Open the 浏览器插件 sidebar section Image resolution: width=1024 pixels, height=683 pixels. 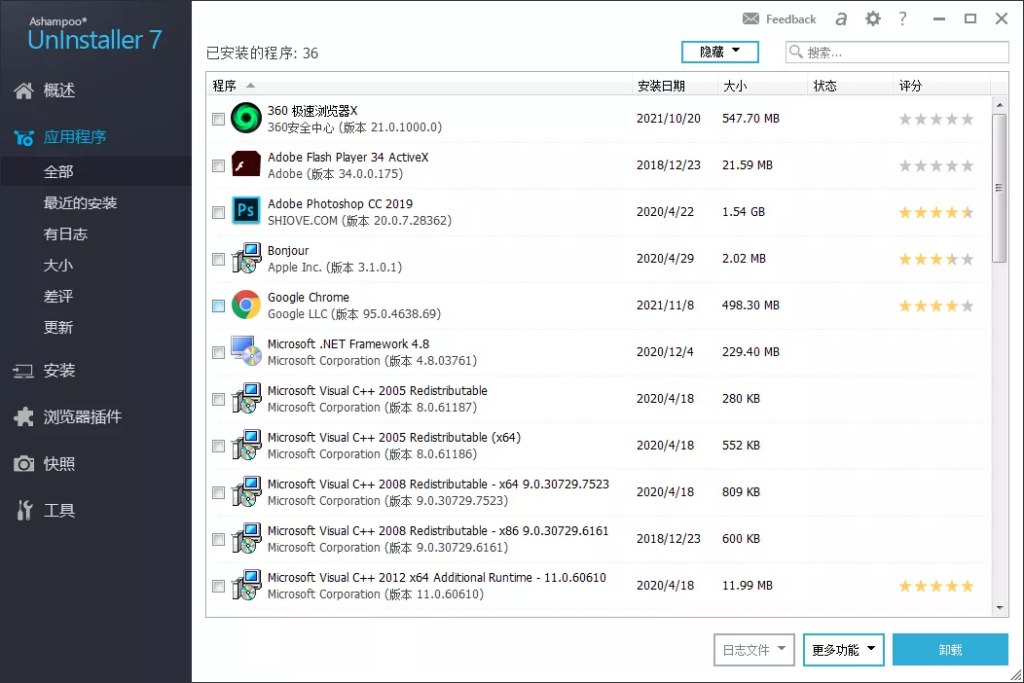(x=82, y=417)
